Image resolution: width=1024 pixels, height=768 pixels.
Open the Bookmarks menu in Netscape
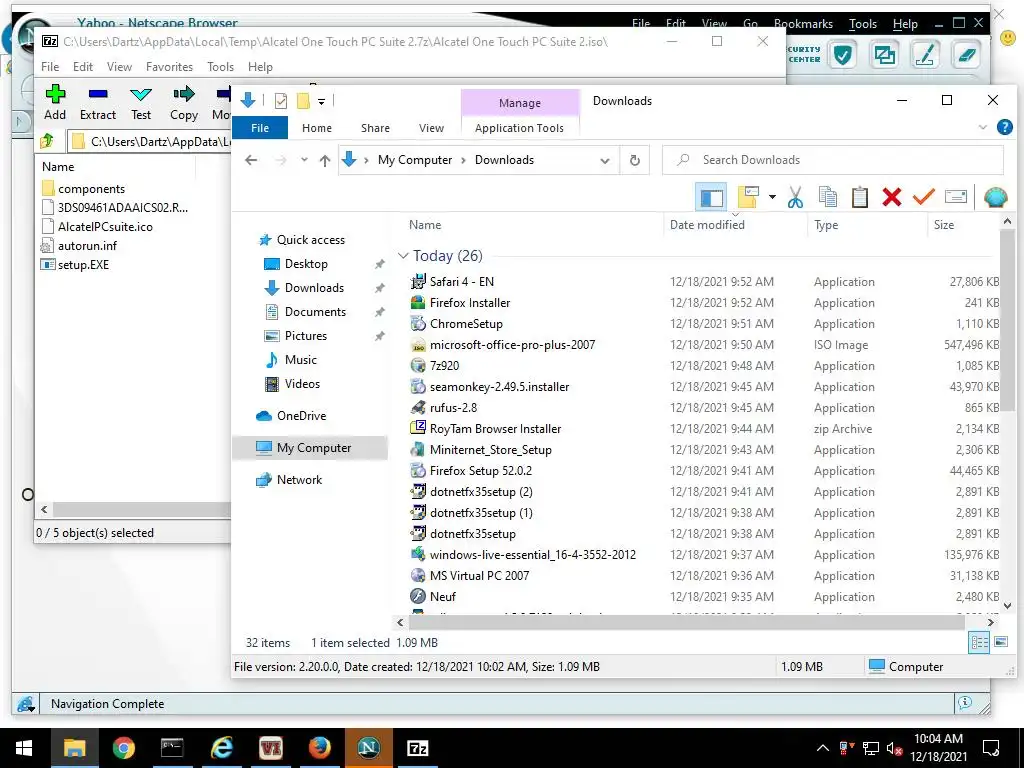pos(803,24)
